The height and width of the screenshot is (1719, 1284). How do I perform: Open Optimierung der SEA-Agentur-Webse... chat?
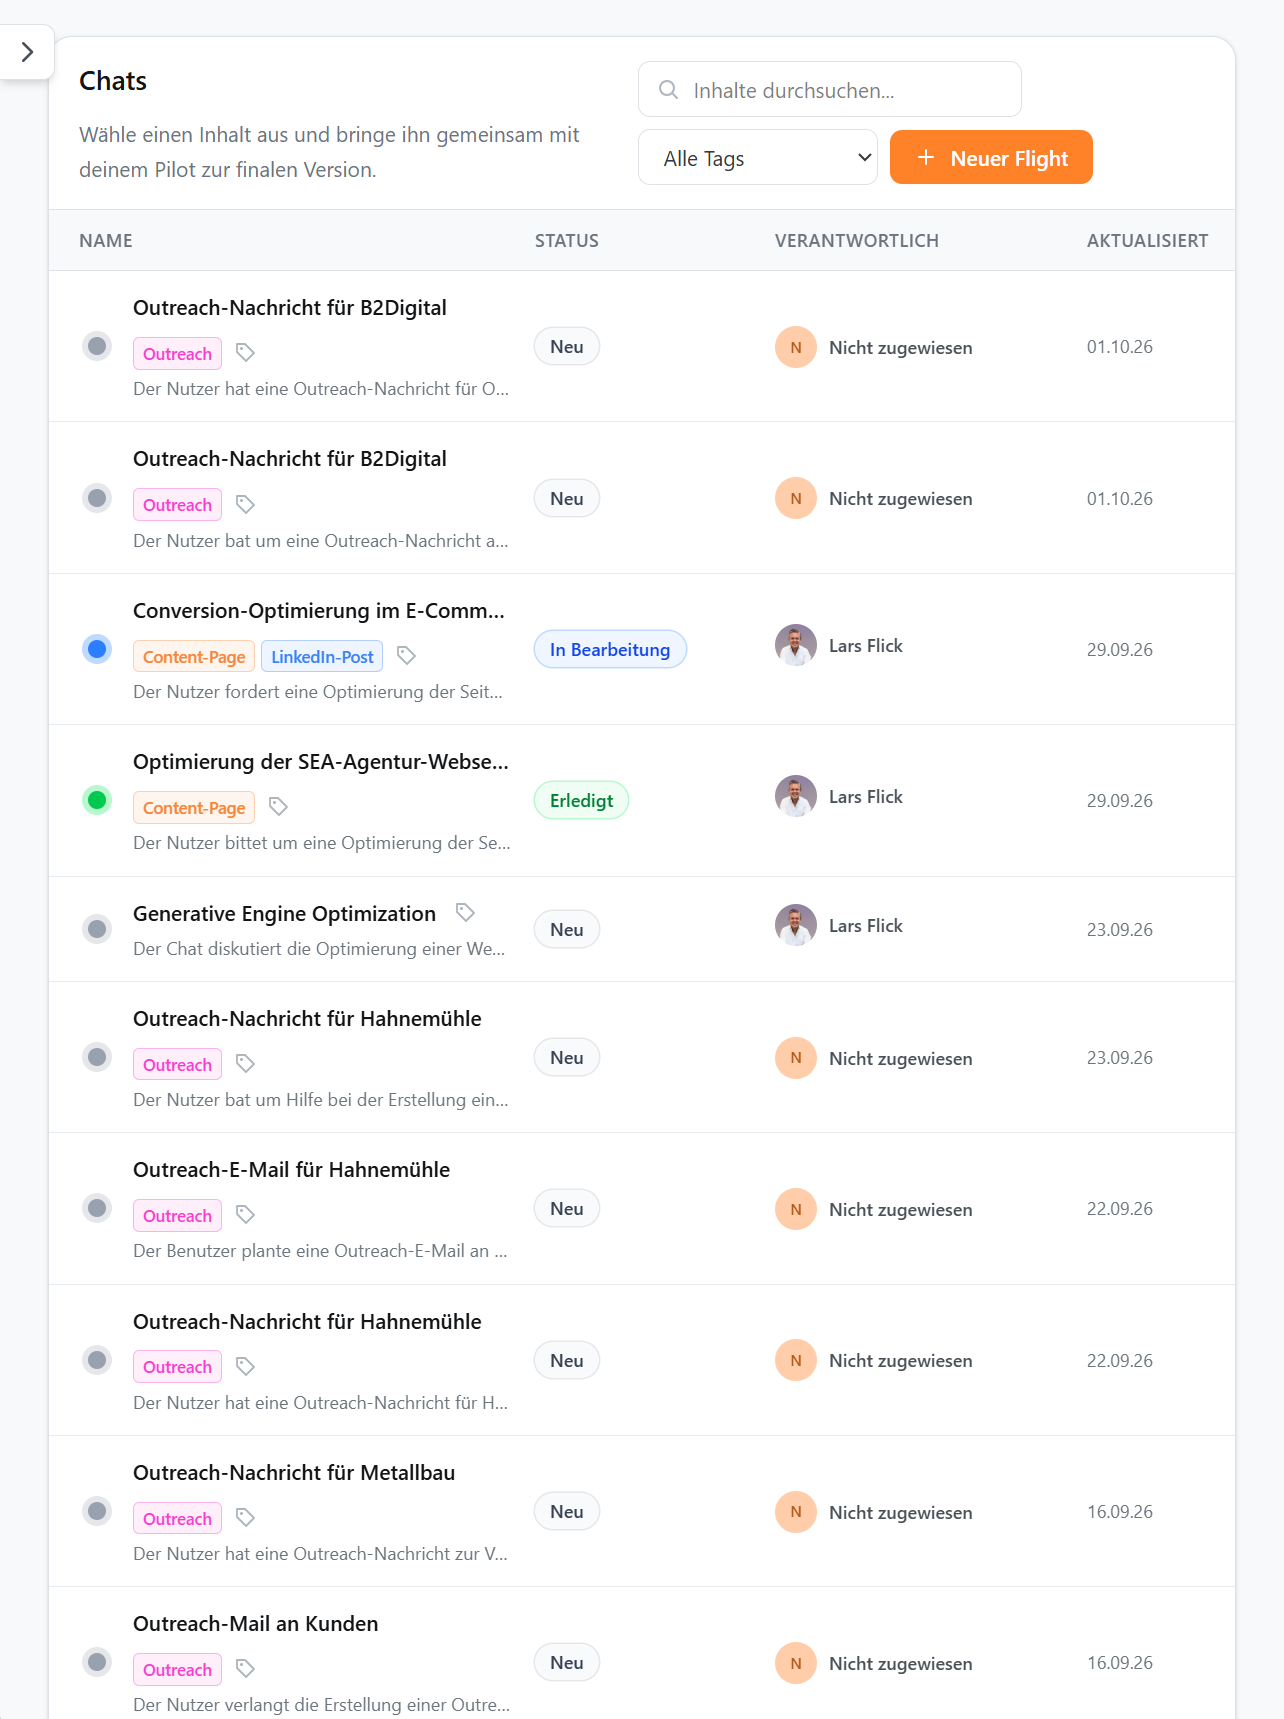321,762
